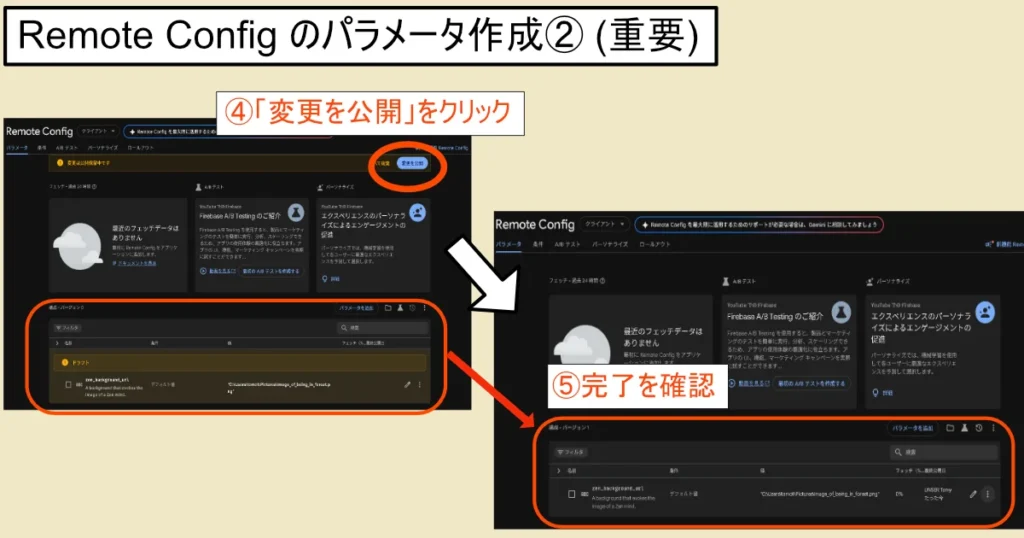Click parameter search field in step 4 screenshot

tap(383, 328)
